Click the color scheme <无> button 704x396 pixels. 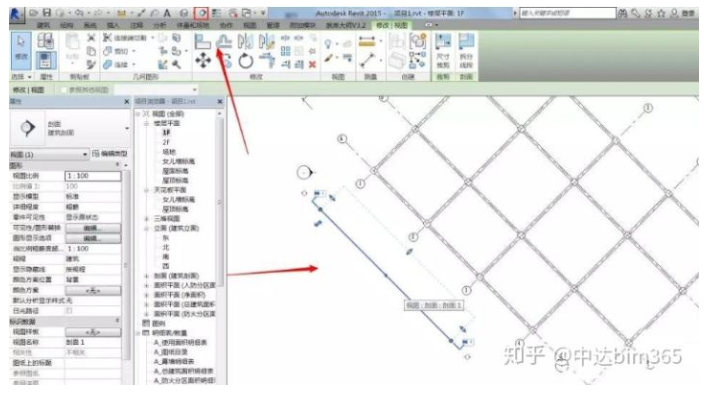(x=93, y=290)
